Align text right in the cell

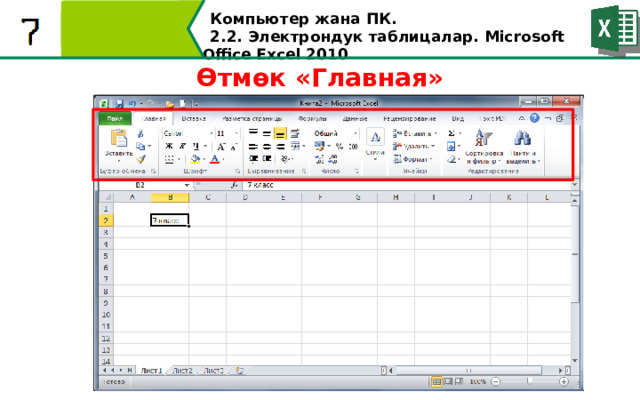click(x=280, y=146)
